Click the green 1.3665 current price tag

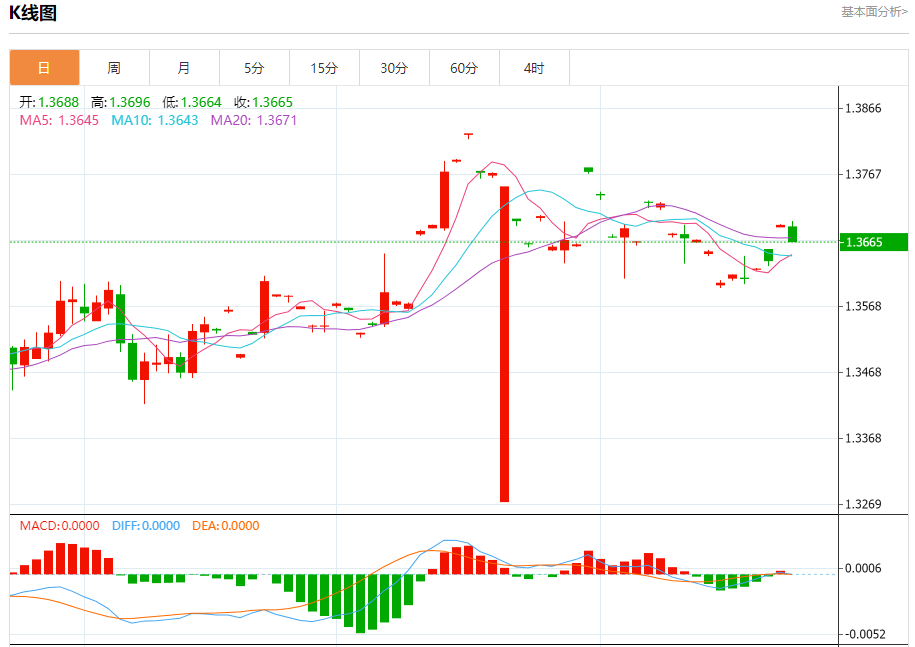pyautogui.click(x=874, y=242)
